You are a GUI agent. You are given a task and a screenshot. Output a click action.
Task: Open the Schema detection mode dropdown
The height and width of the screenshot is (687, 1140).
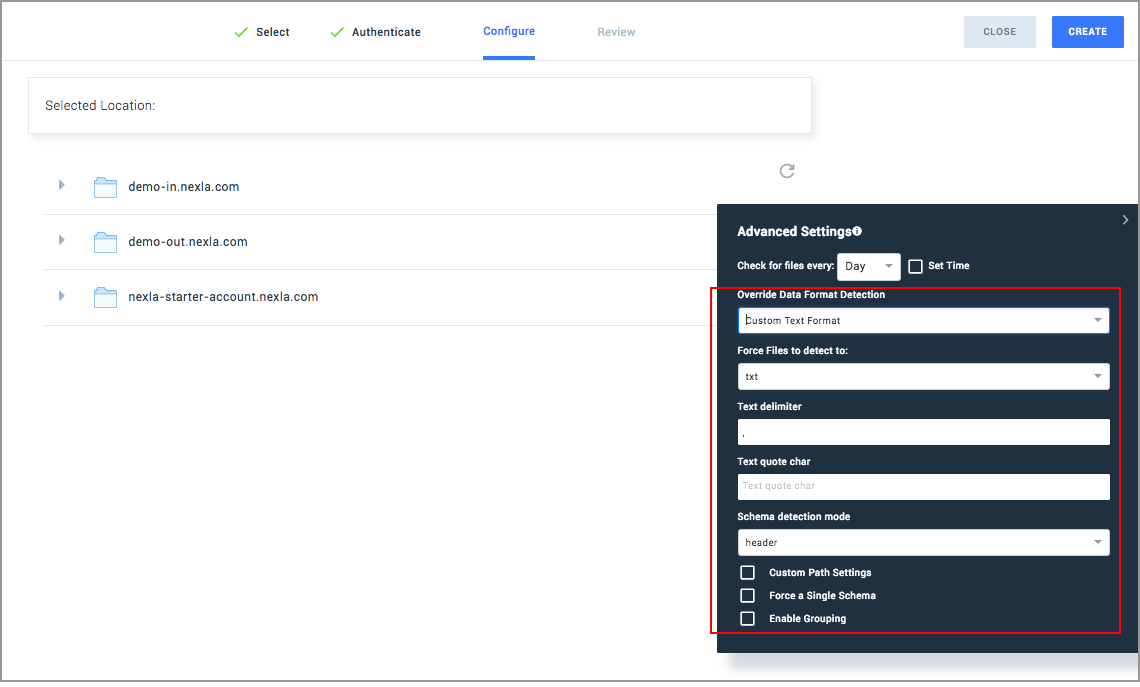click(923, 542)
